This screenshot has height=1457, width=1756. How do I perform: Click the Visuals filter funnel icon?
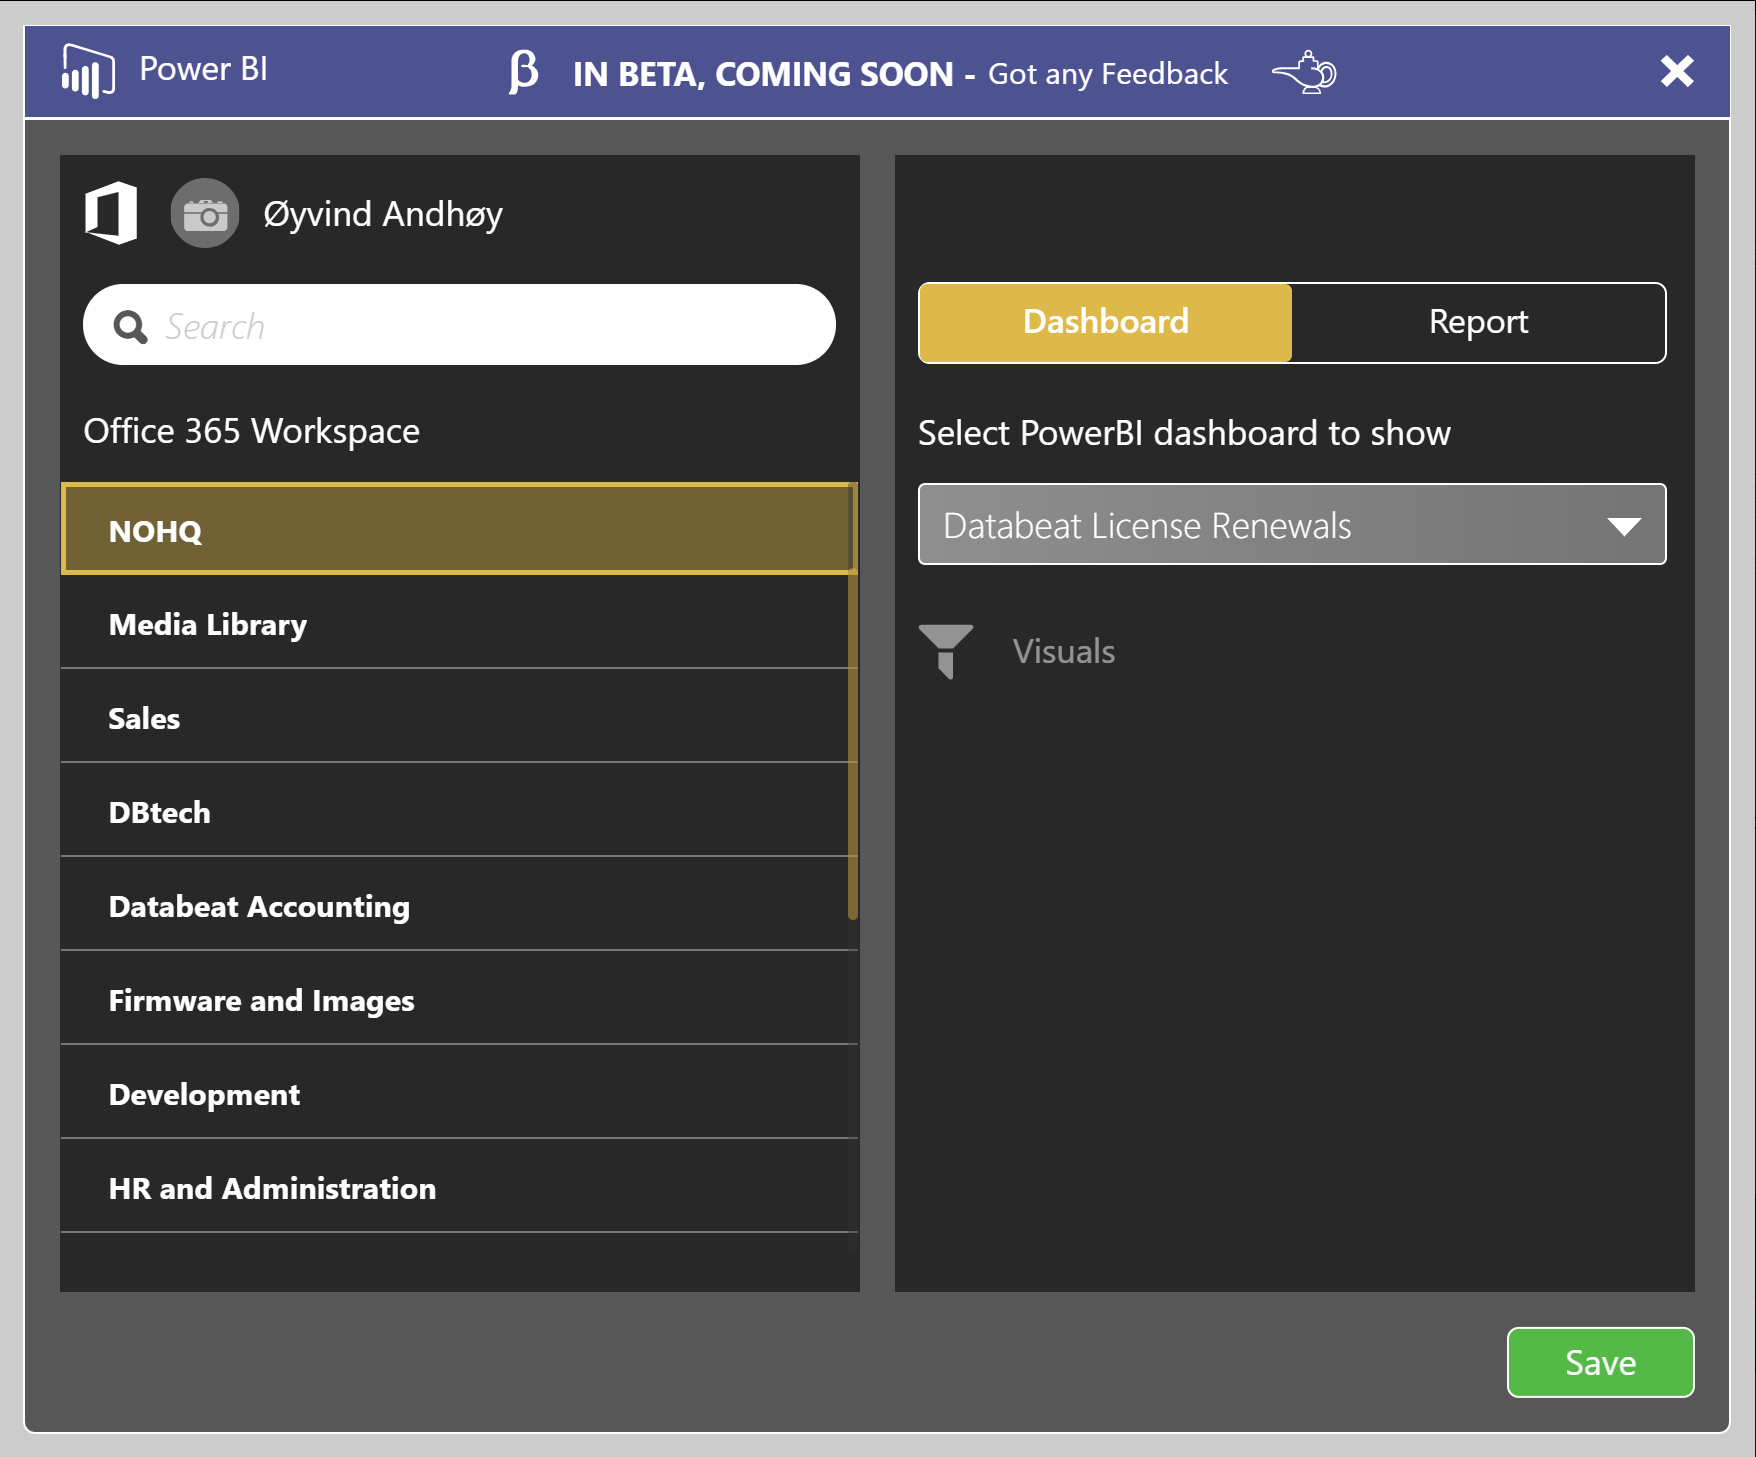pyautogui.click(x=946, y=652)
